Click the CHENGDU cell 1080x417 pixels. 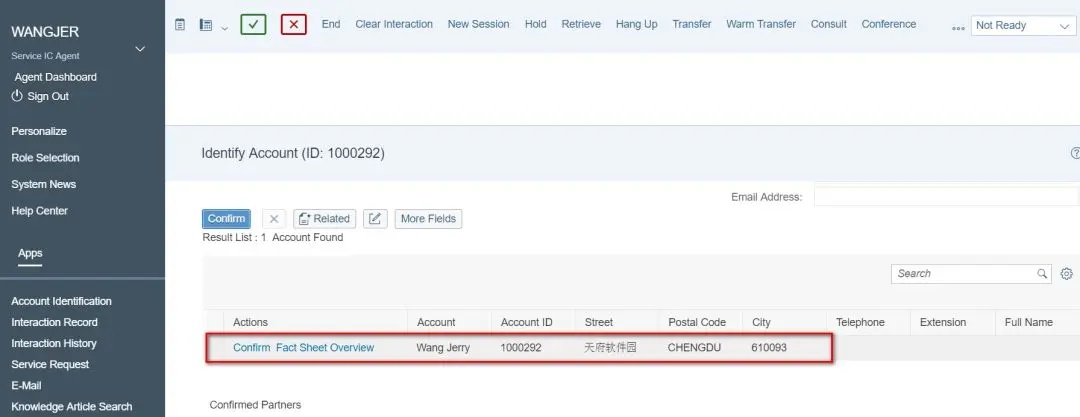[x=694, y=347]
